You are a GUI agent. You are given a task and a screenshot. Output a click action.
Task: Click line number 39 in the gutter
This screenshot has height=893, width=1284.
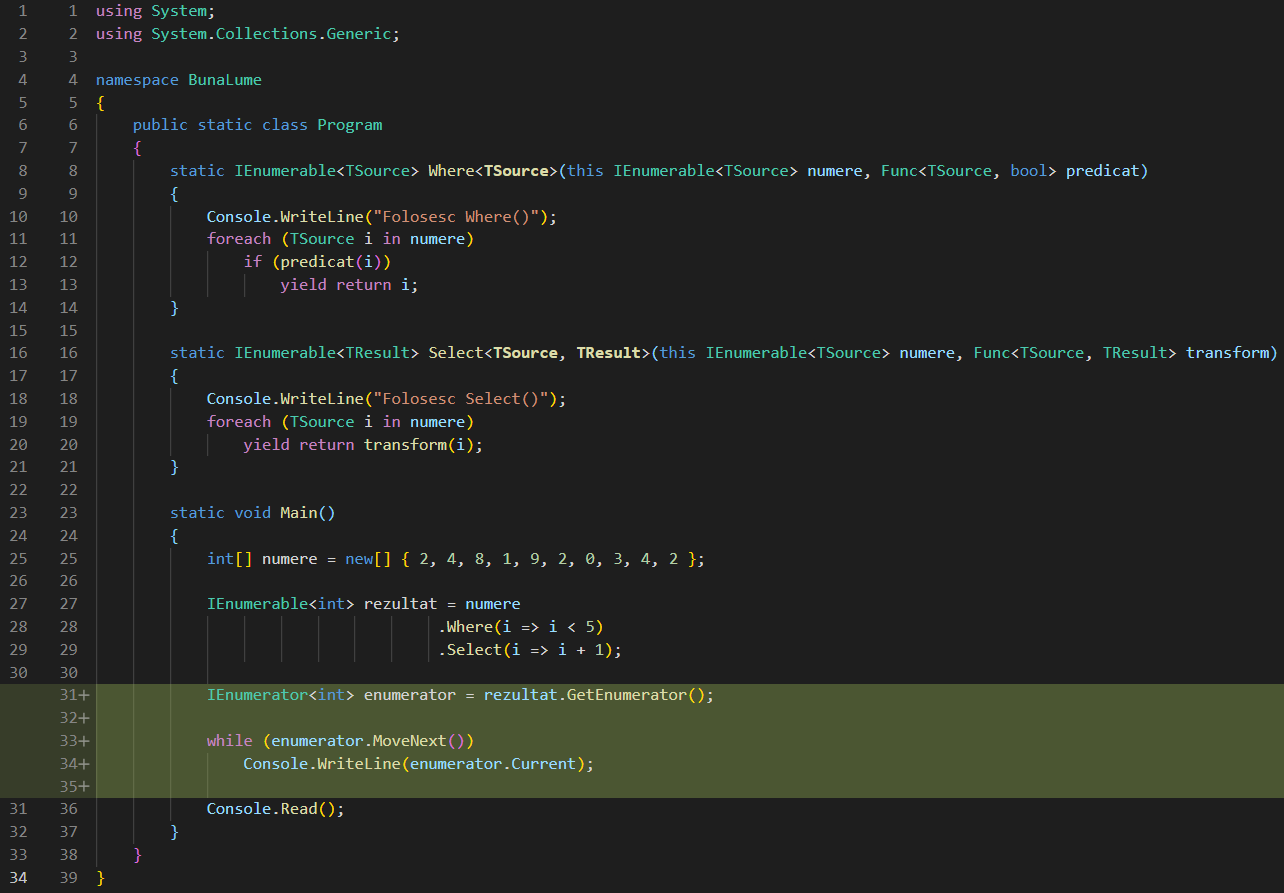pyautogui.click(x=68, y=878)
